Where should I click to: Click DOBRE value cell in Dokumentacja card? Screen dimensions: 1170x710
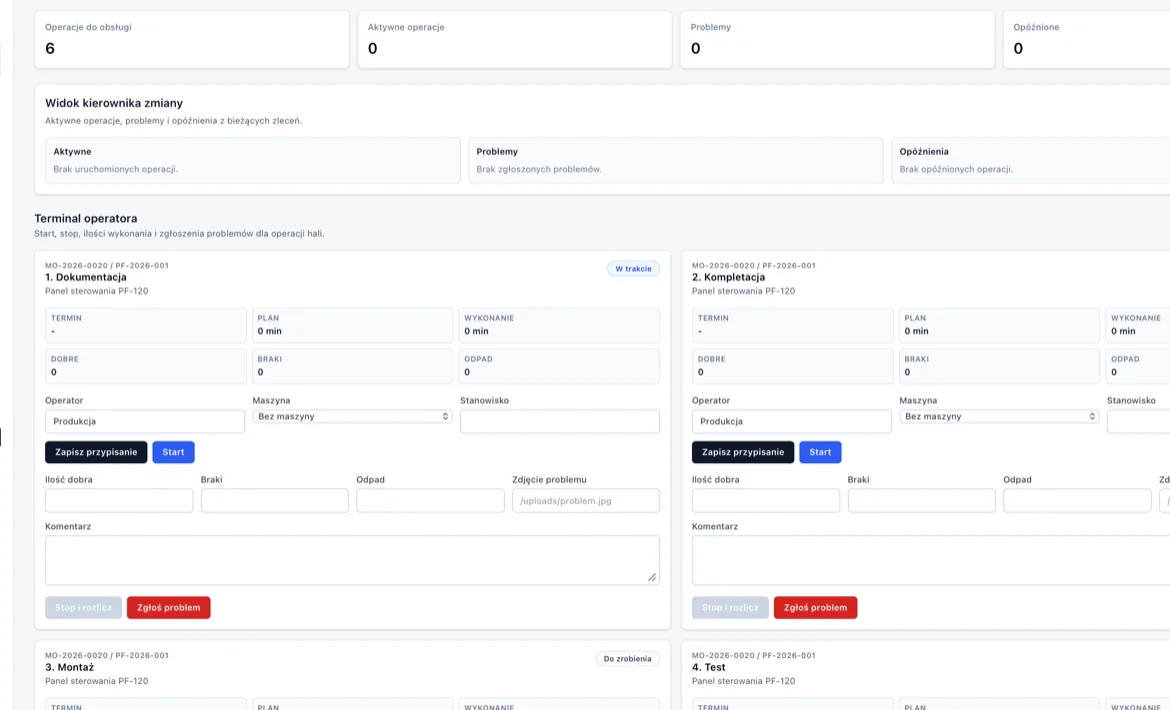tap(146, 366)
